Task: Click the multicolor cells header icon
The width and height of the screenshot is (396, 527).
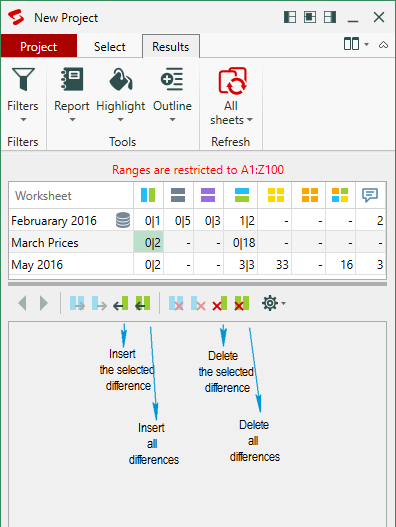Action: 340,195
